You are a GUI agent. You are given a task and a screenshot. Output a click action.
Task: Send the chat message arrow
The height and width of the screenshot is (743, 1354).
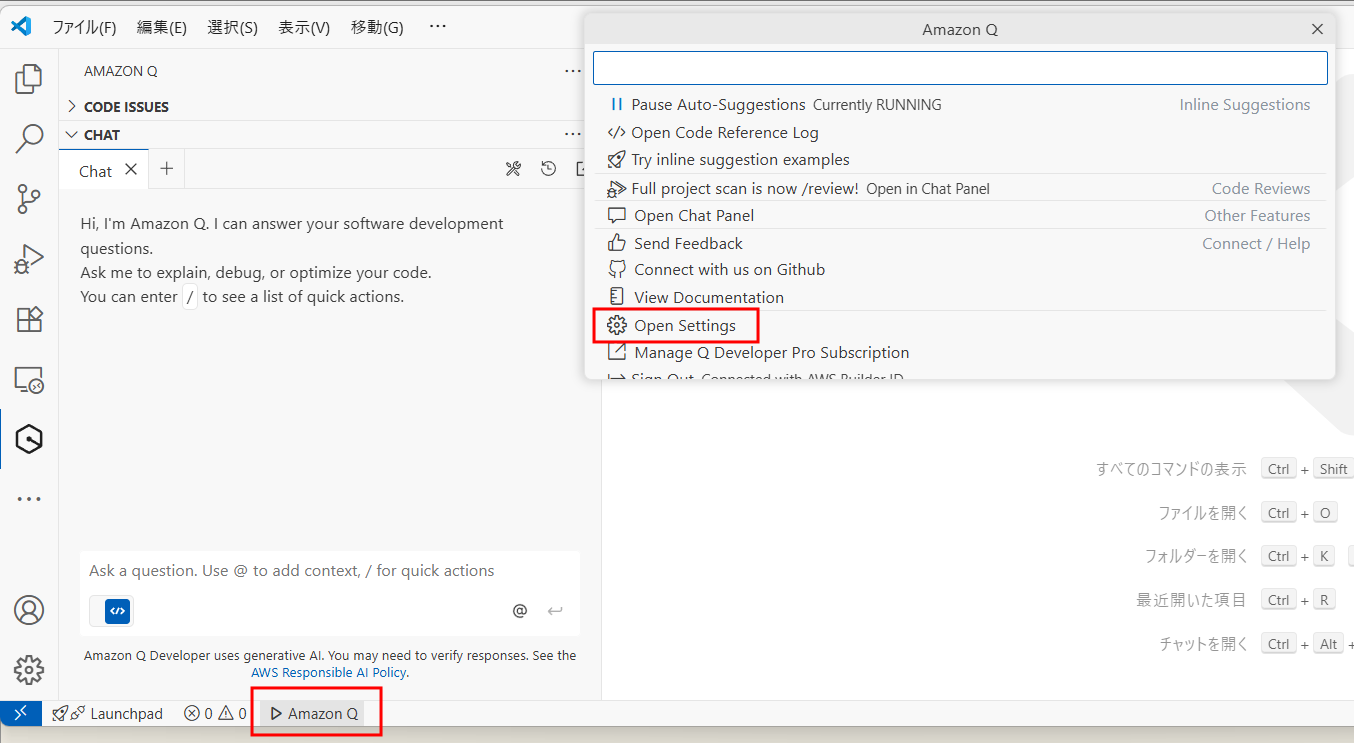(x=555, y=610)
